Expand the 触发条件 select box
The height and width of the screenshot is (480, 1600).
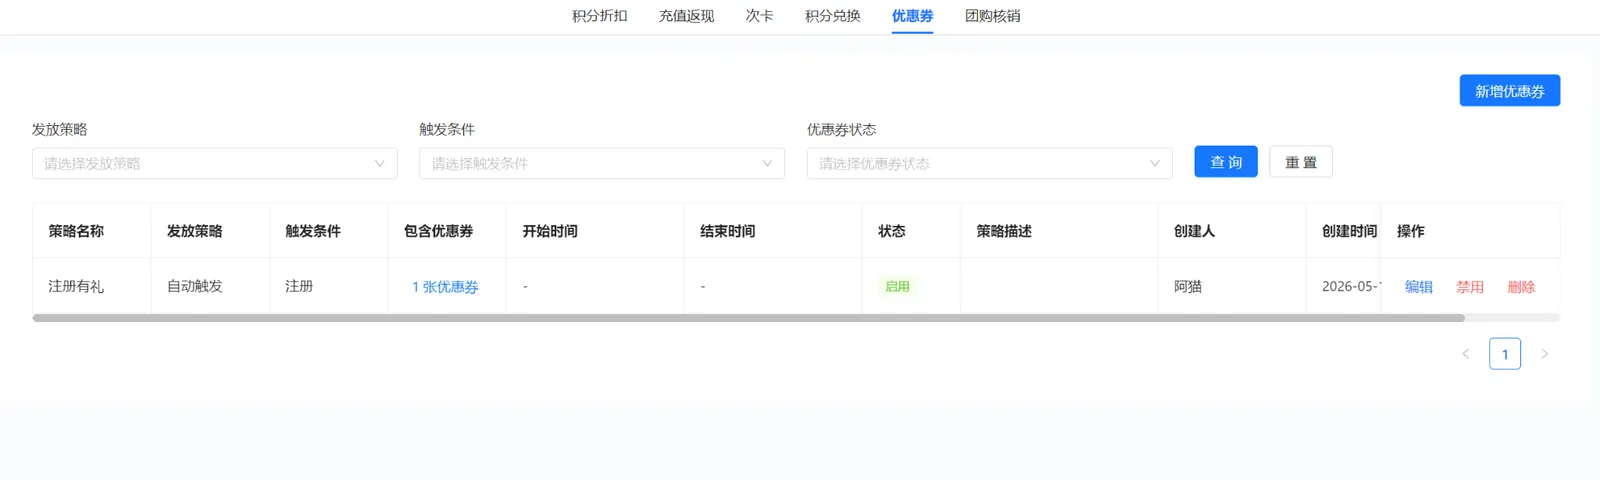pyautogui.click(x=602, y=163)
